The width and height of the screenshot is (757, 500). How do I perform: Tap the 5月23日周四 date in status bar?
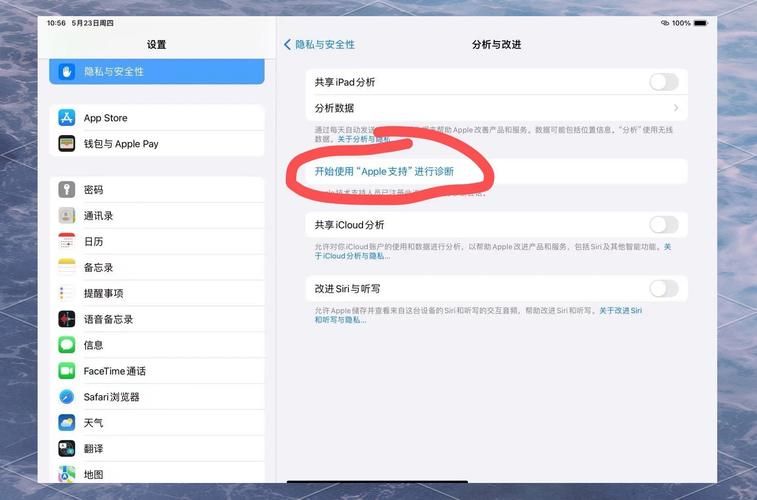93,23
